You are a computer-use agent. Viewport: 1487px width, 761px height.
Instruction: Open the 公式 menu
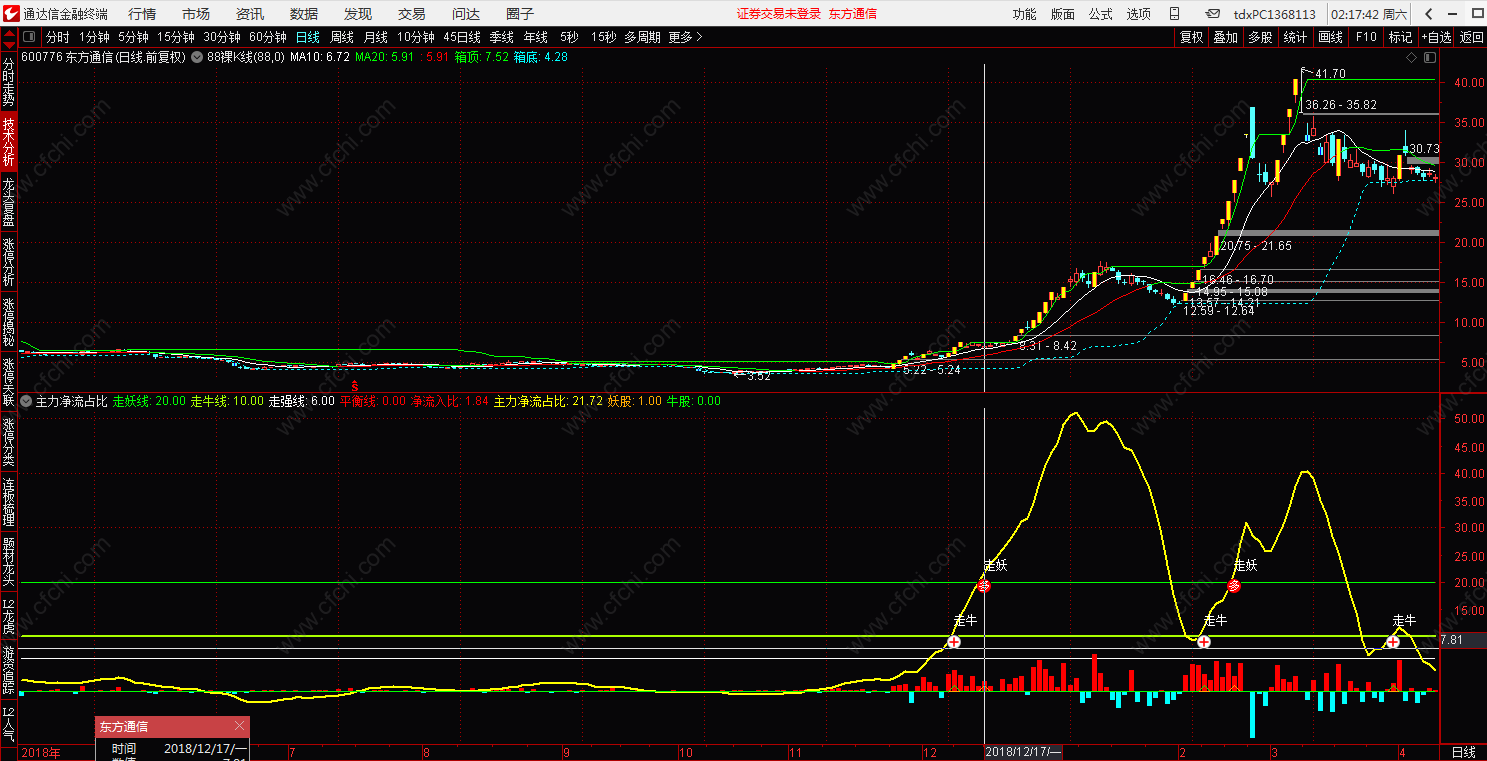(x=1101, y=14)
